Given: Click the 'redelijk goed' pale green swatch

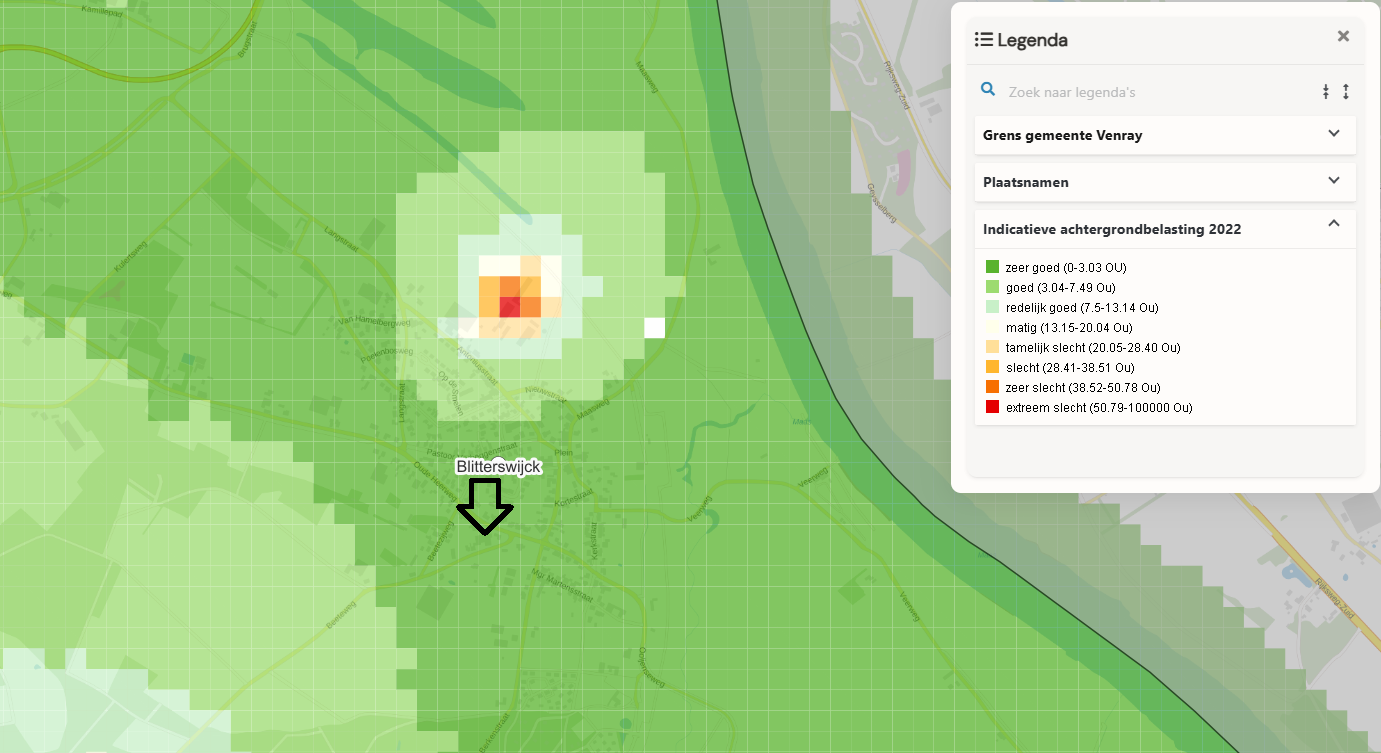Looking at the screenshot, I should tap(992, 307).
